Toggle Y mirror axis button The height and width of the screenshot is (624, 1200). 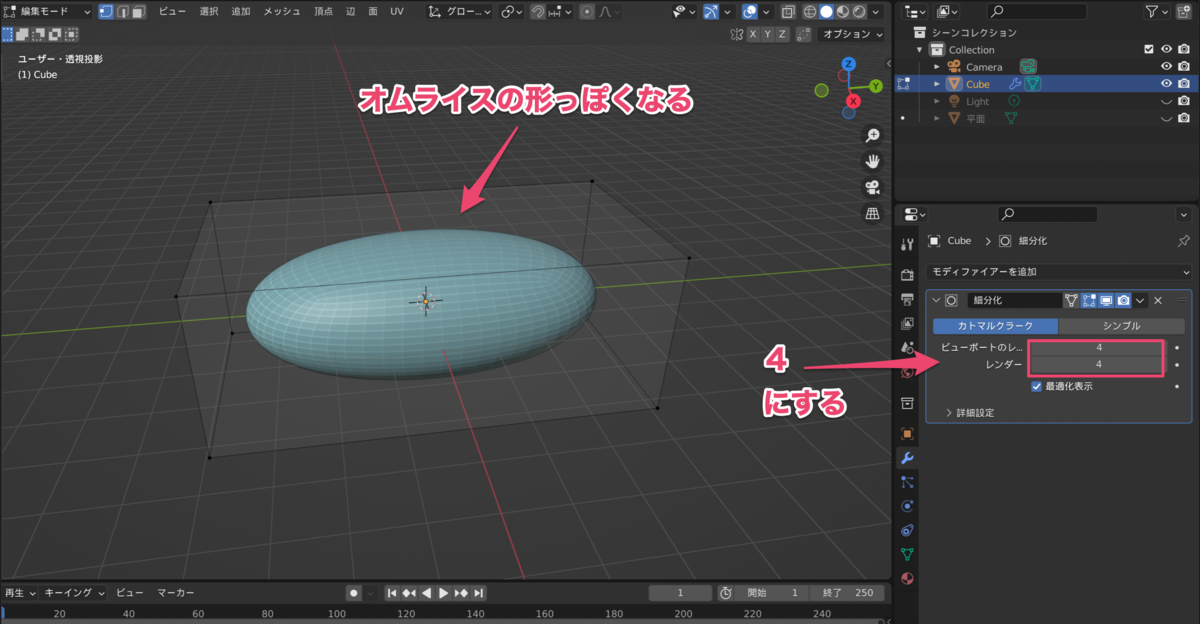coord(767,34)
